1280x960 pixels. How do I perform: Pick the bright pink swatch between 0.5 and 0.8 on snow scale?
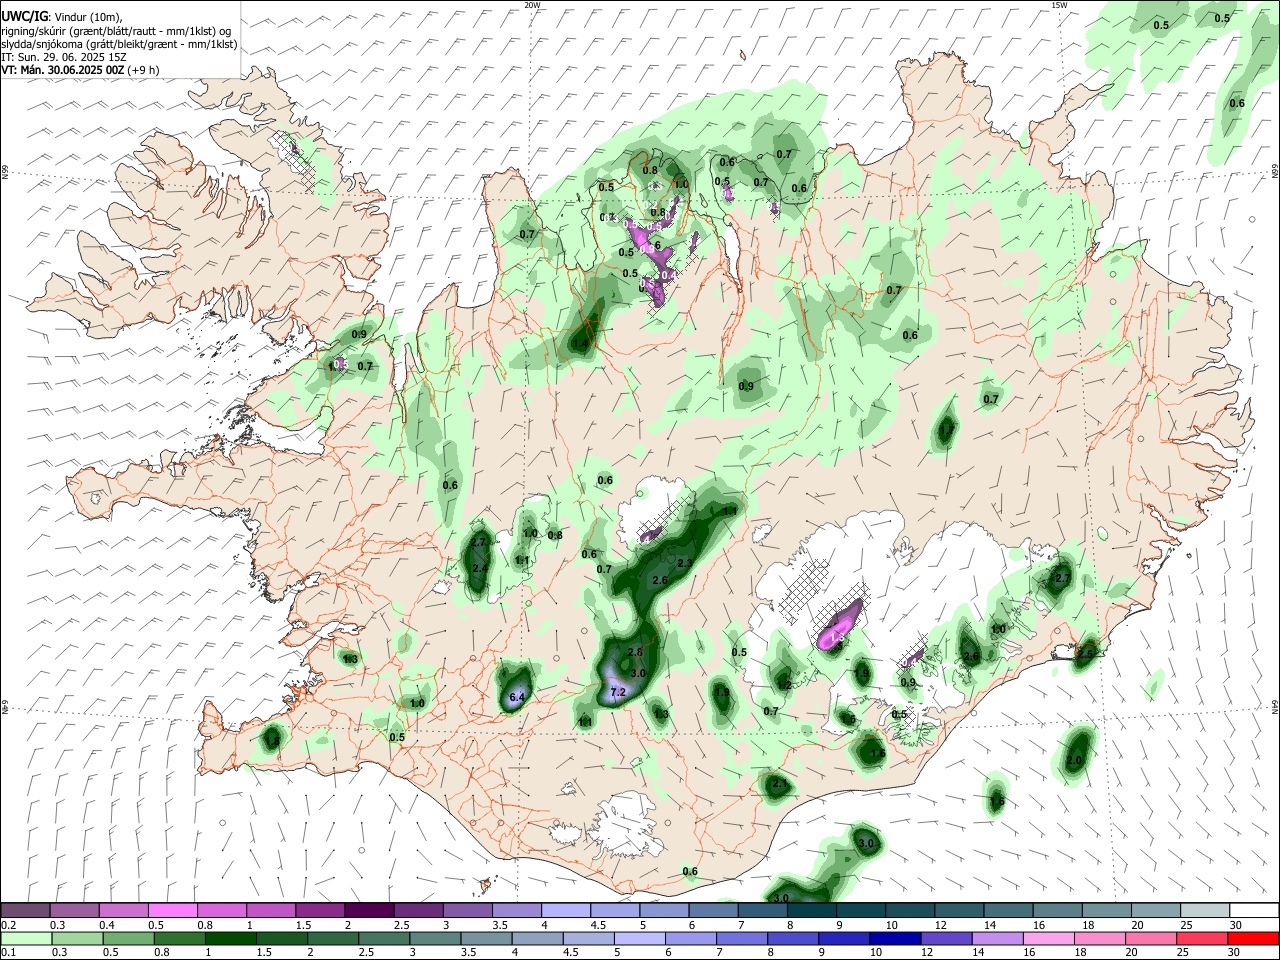tap(172, 910)
